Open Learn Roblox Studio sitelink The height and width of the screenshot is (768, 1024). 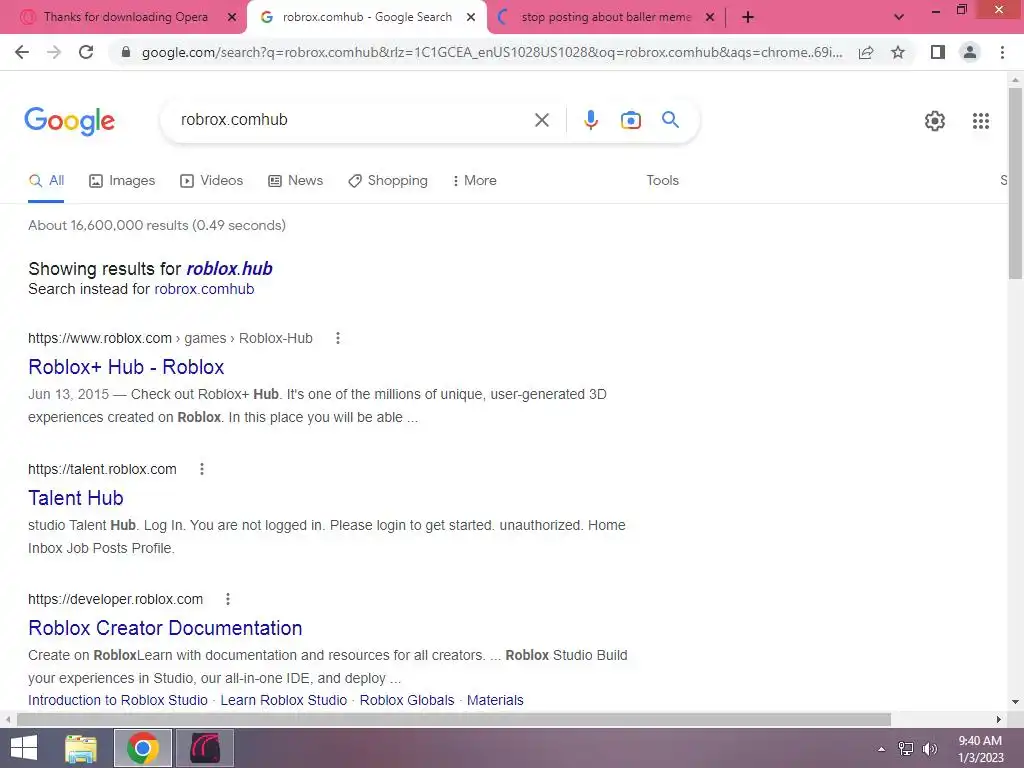coord(283,700)
